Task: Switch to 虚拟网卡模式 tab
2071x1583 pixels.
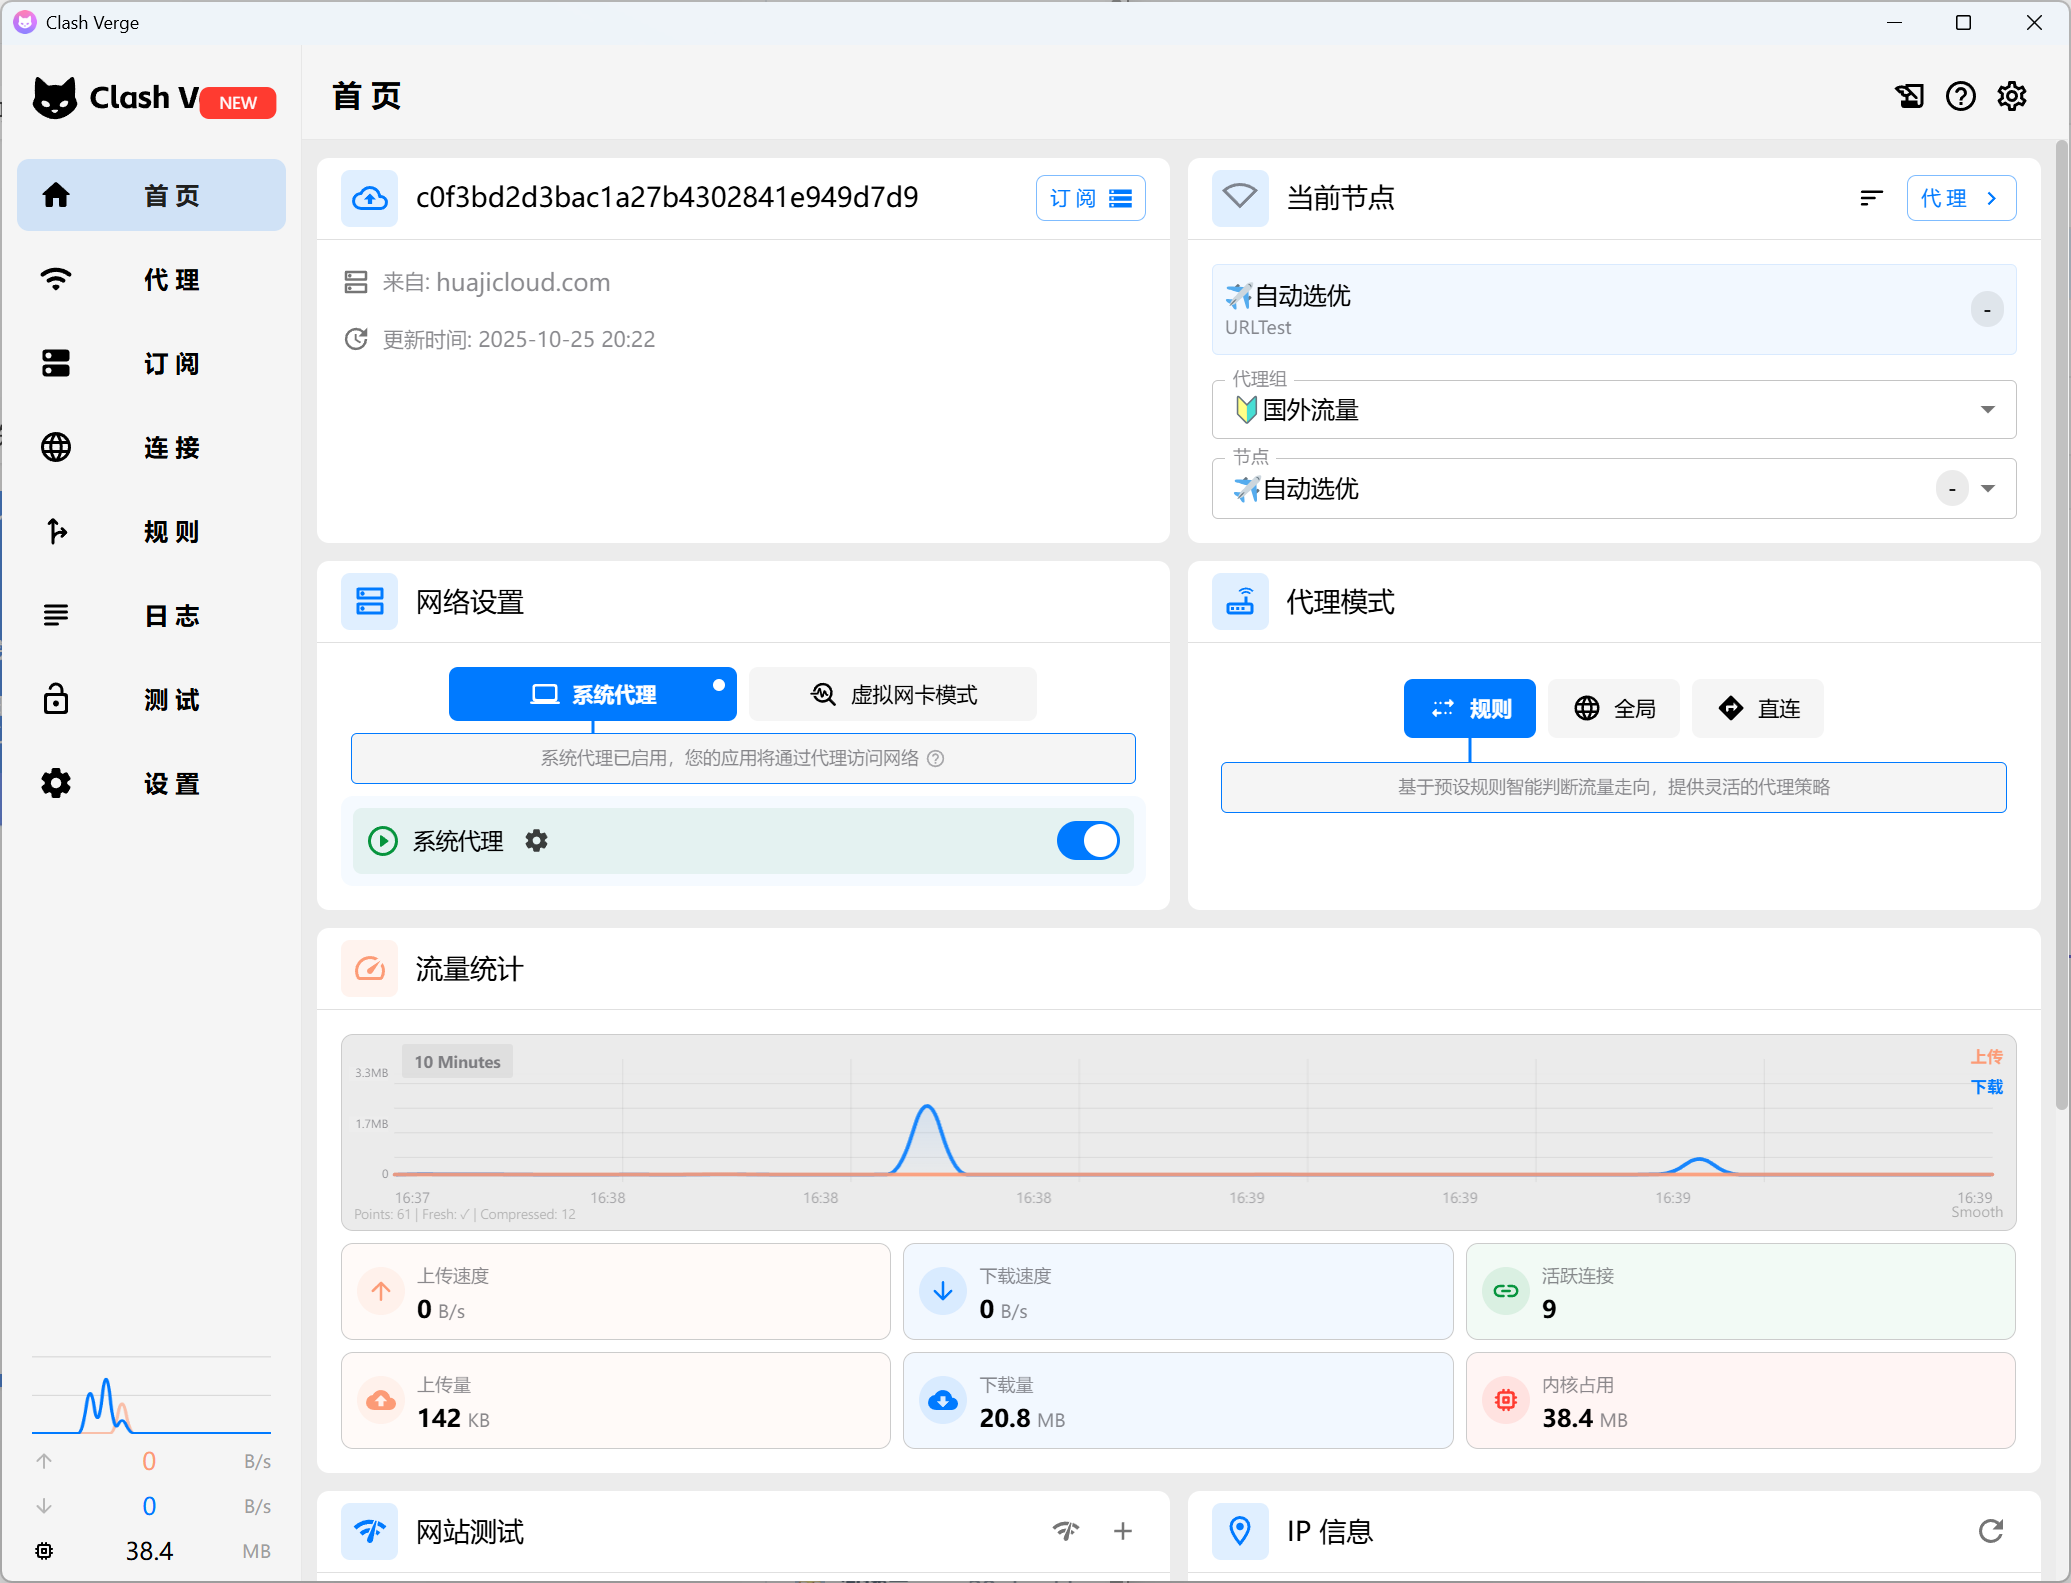Action: point(892,694)
